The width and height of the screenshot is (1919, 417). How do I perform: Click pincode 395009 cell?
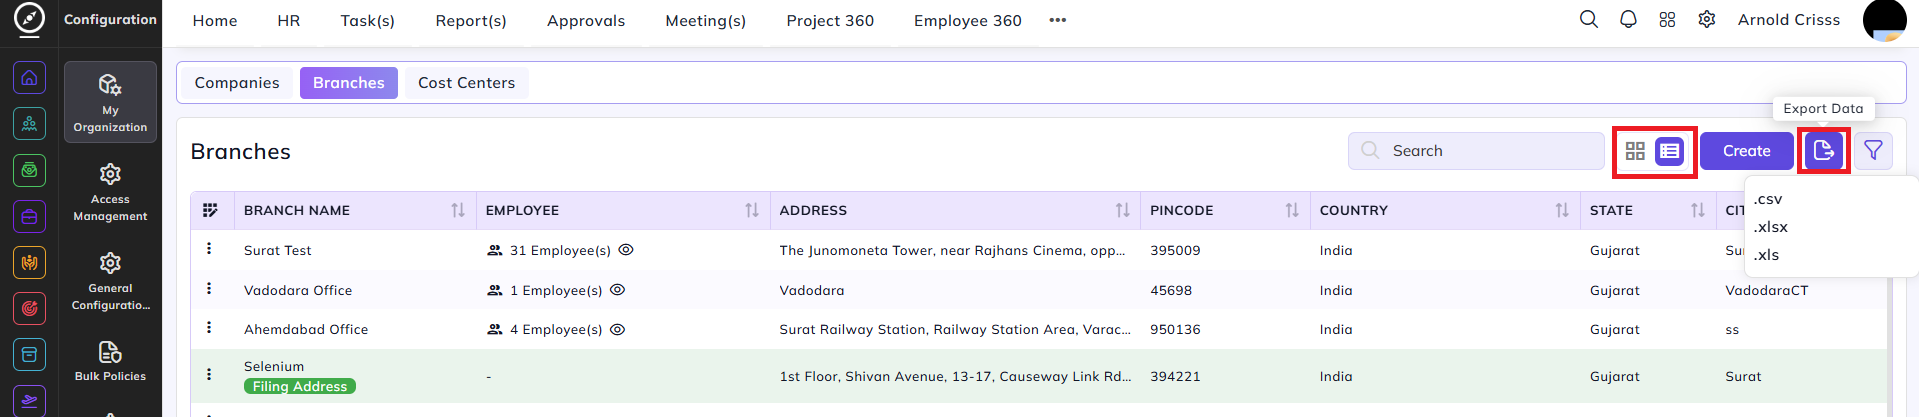(x=1175, y=250)
